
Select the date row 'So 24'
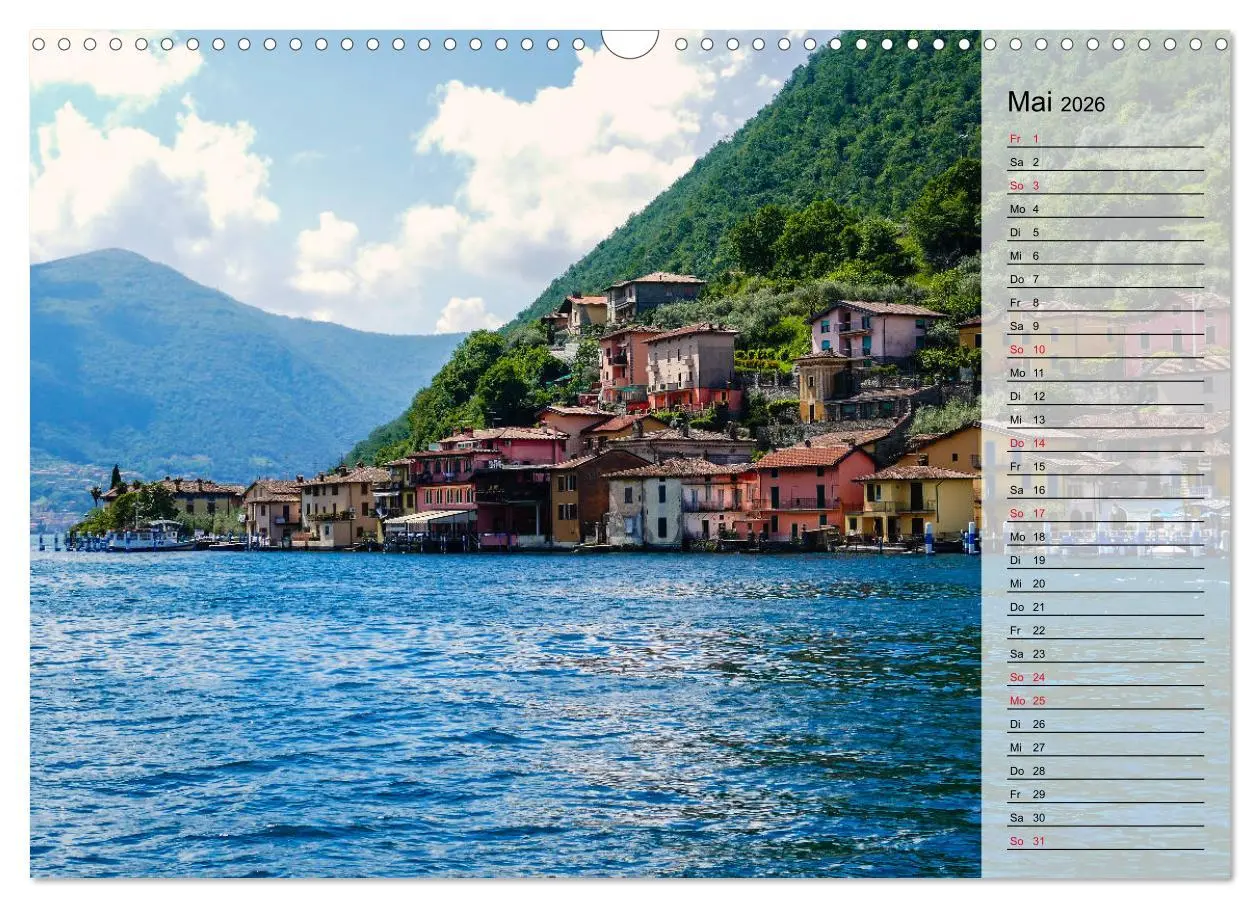click(1105, 677)
